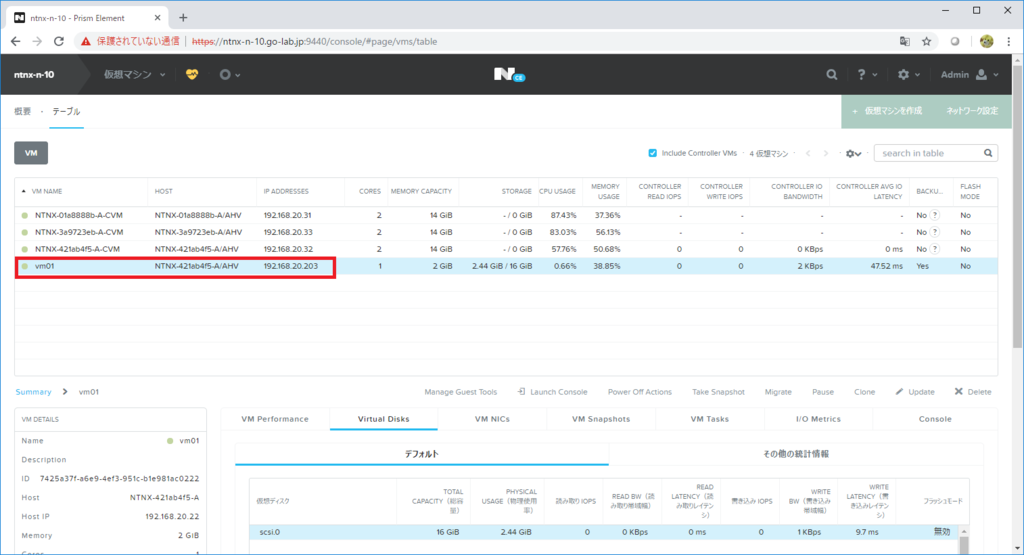Click the browser profile avatar
This screenshot has width=1024, height=555.
986,41
